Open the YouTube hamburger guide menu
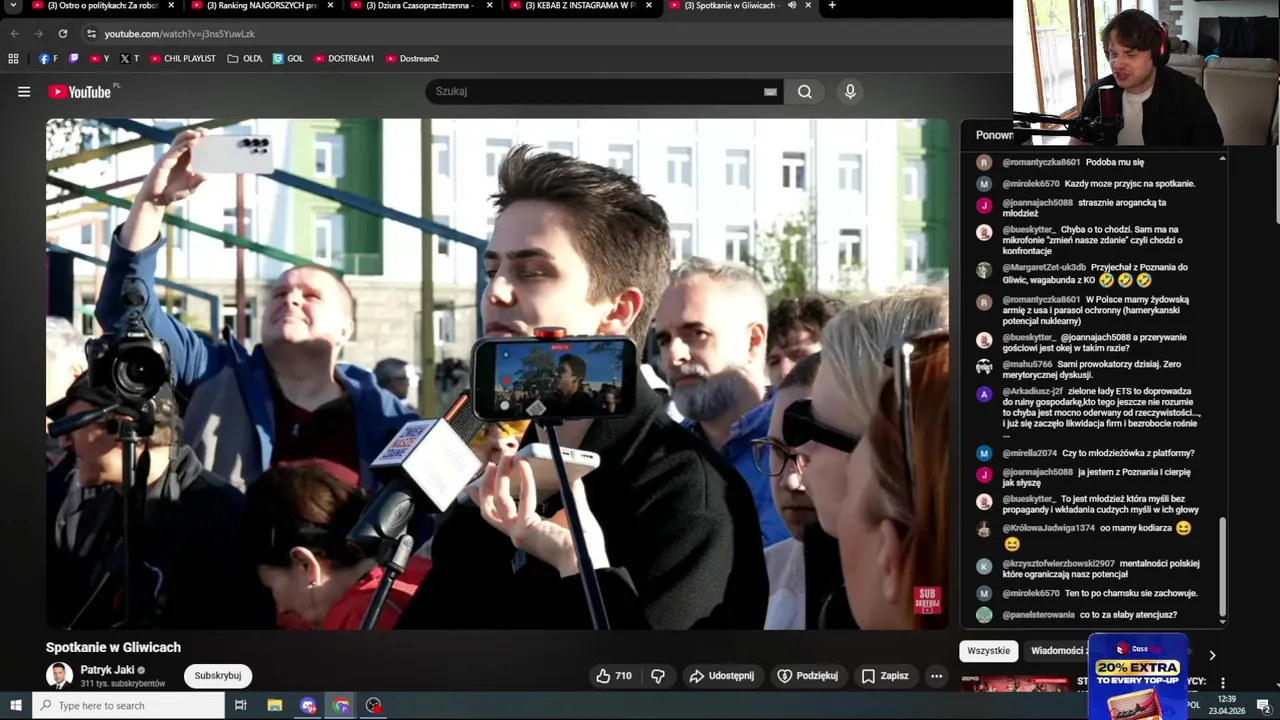 click(24, 92)
